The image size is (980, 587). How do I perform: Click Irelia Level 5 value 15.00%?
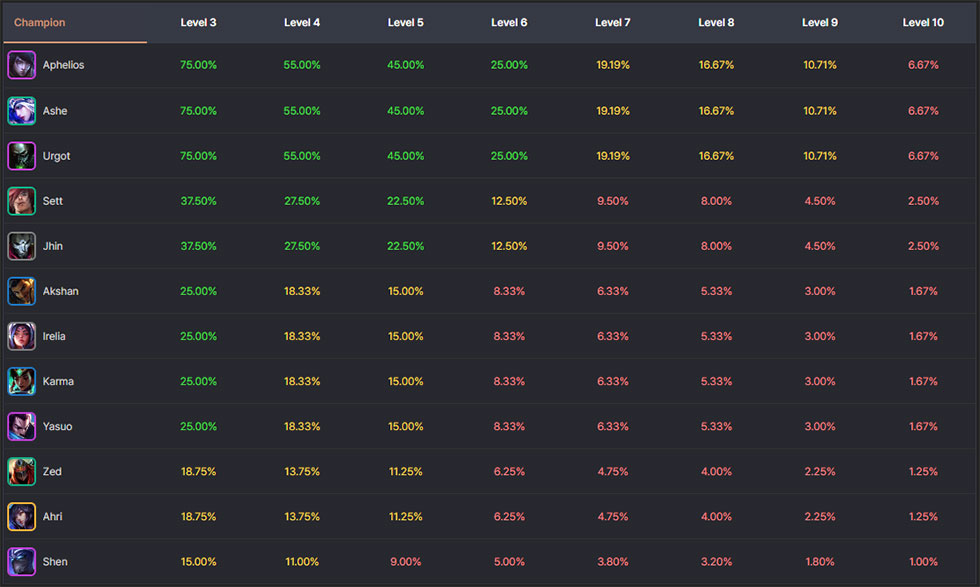pos(406,336)
